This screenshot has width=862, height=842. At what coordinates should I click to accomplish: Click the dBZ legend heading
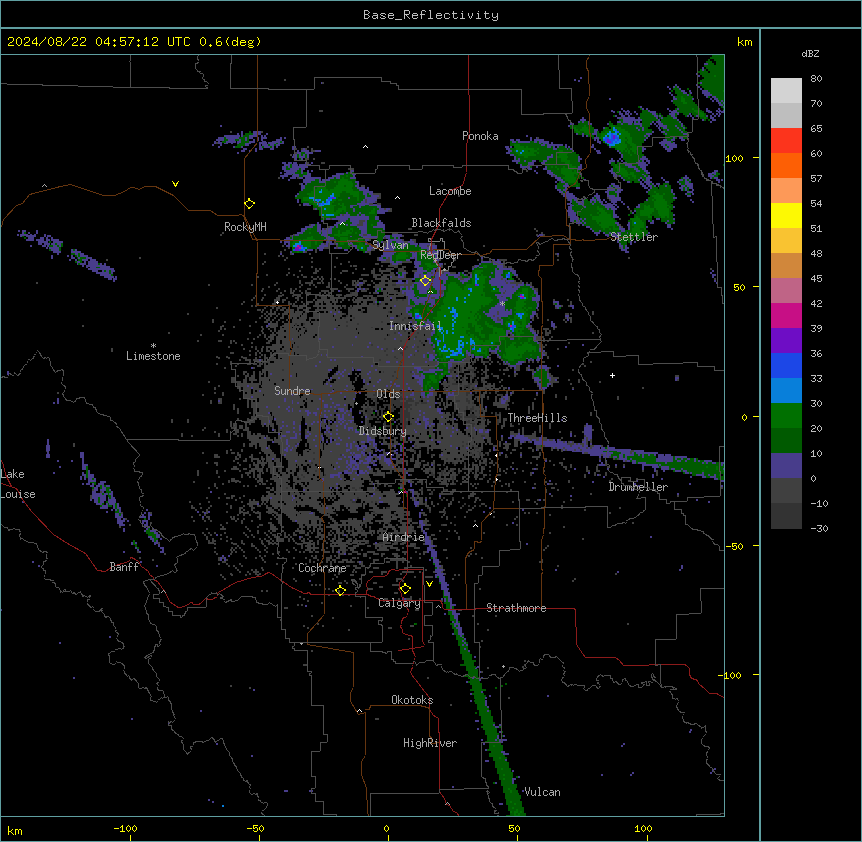click(810, 53)
